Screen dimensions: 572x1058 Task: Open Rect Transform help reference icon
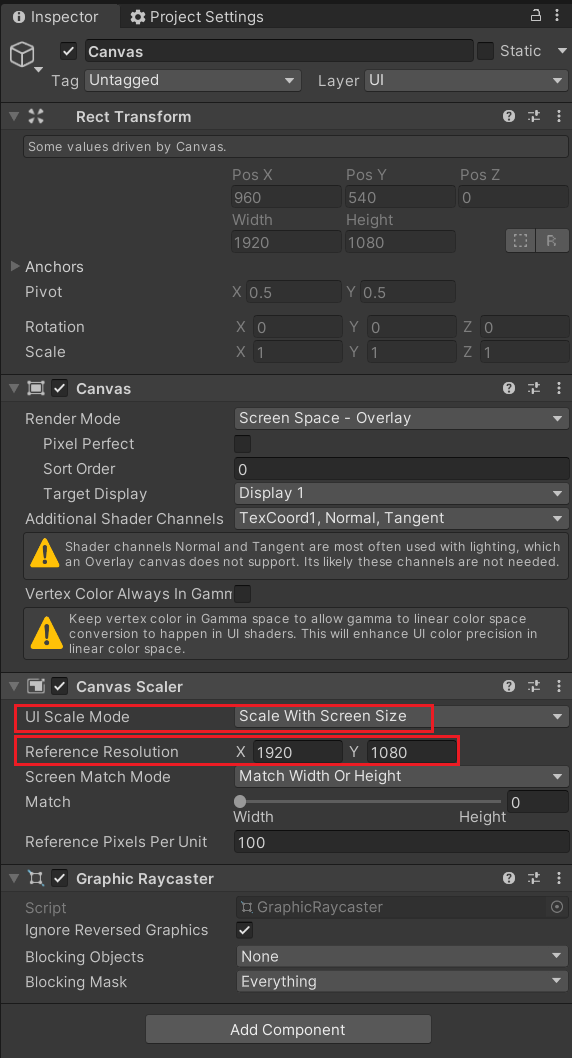tap(509, 117)
